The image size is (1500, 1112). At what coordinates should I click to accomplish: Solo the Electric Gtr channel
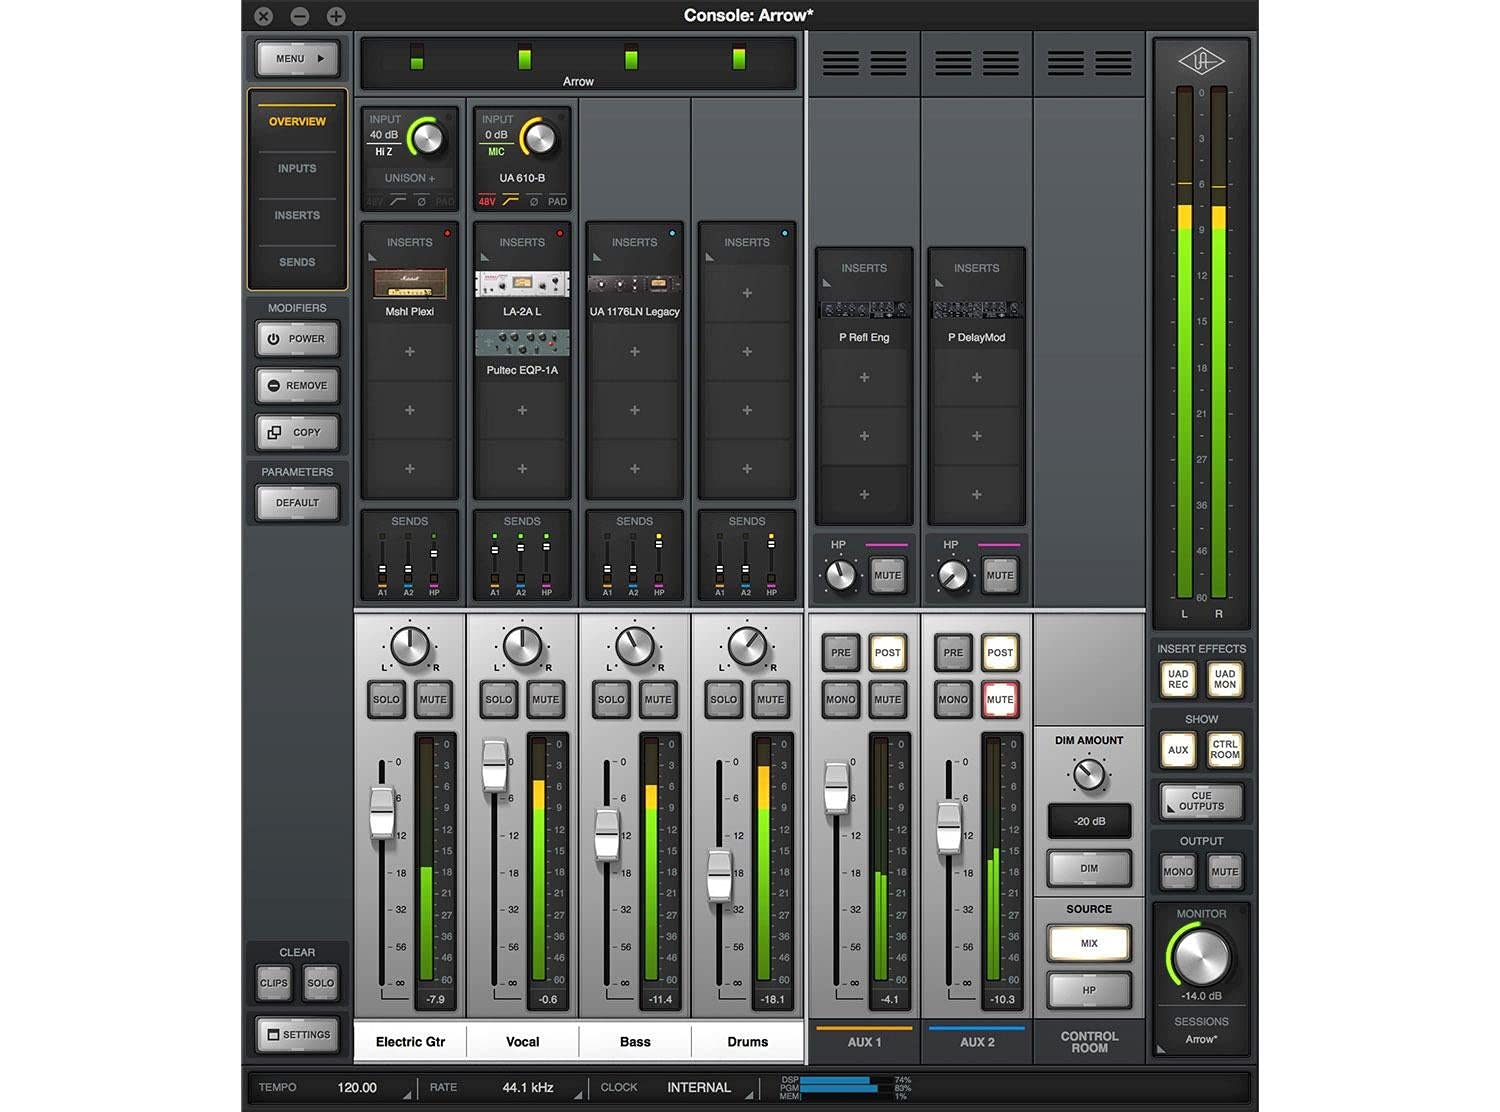tap(386, 699)
